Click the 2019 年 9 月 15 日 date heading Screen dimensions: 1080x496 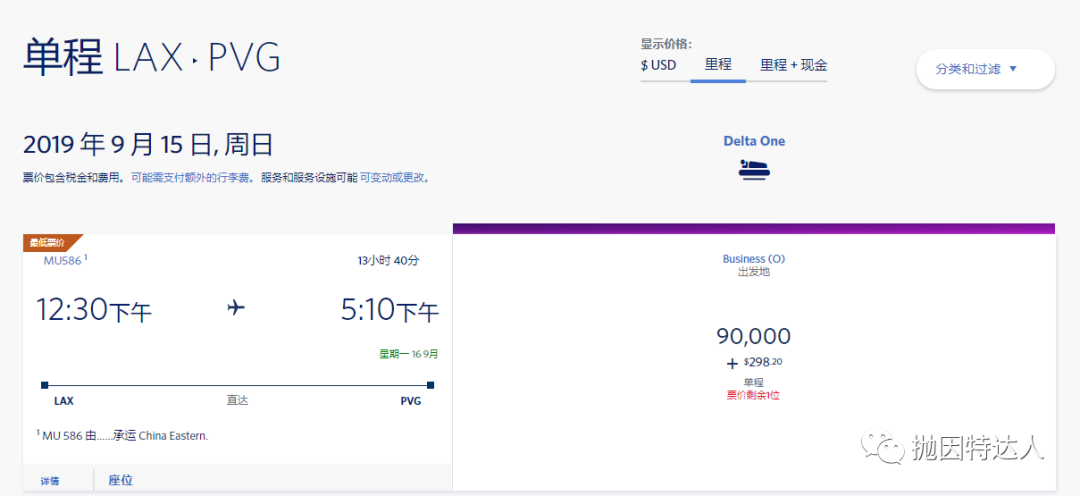pos(148,145)
